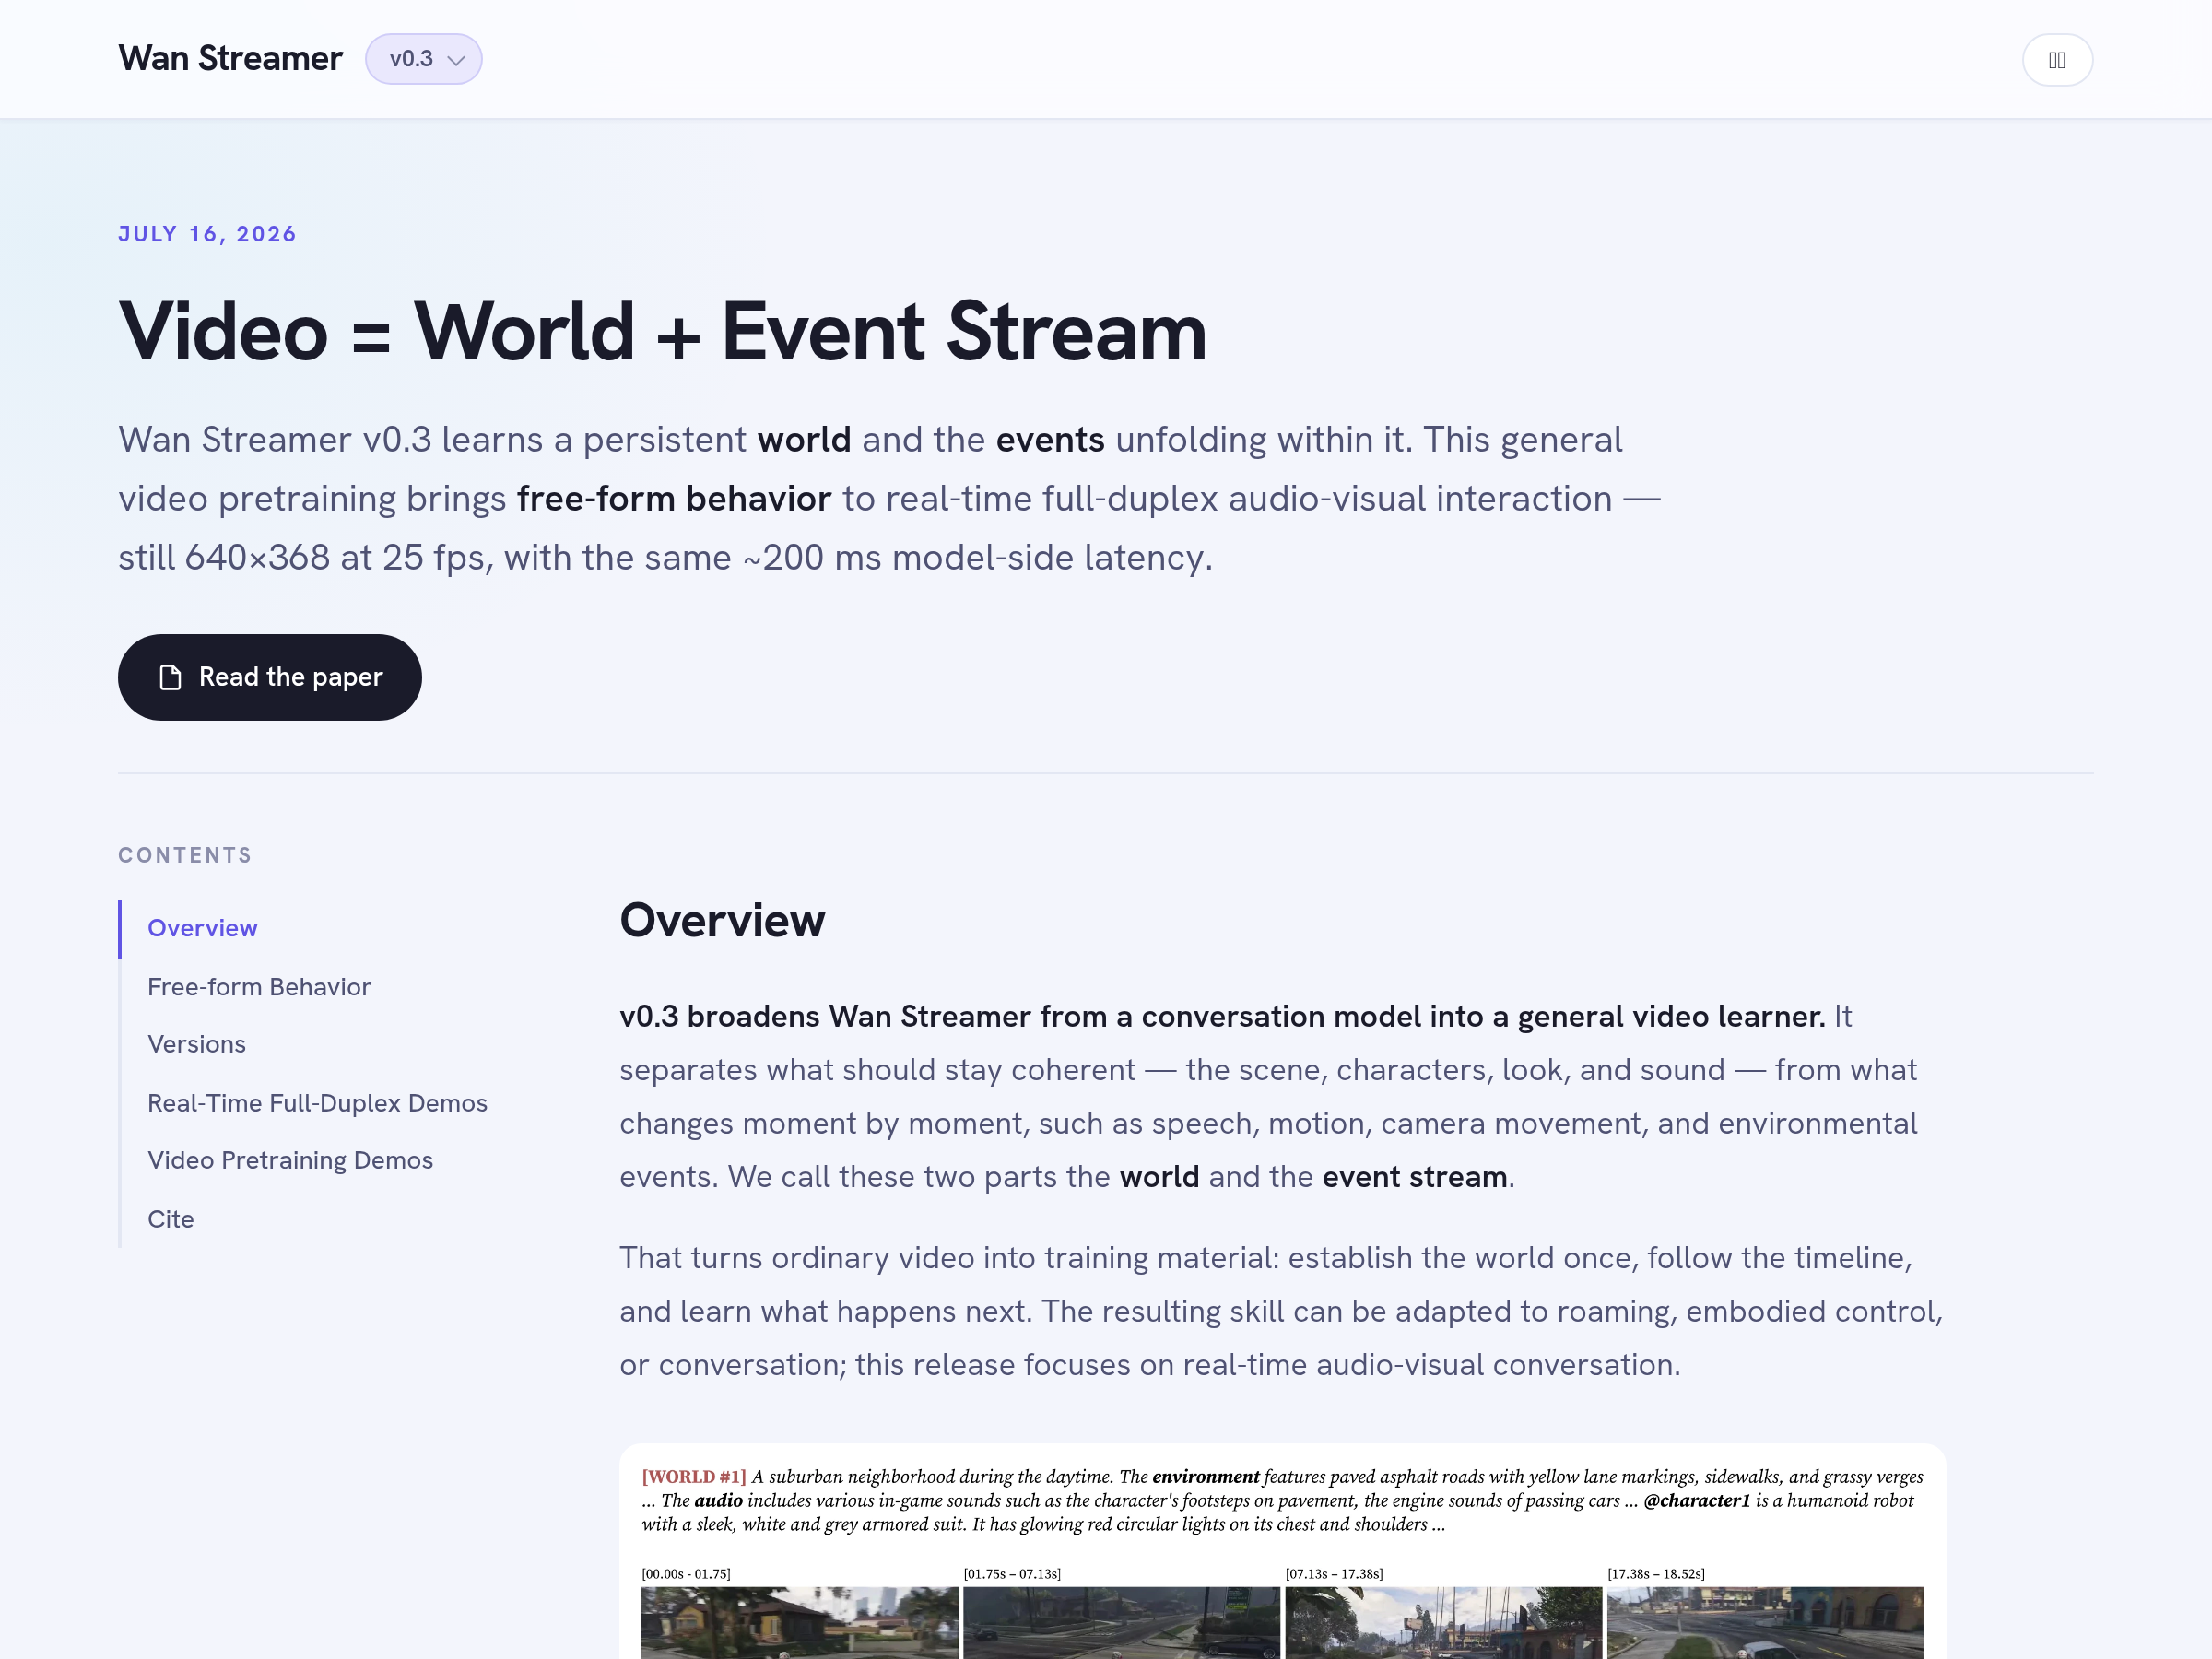The height and width of the screenshot is (1659, 2212).
Task: Jump to the Versions section
Action: (196, 1044)
